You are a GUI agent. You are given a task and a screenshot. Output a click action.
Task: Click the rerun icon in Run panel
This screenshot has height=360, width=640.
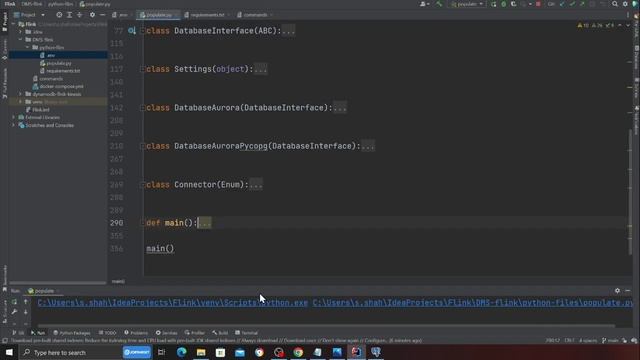point(15,302)
